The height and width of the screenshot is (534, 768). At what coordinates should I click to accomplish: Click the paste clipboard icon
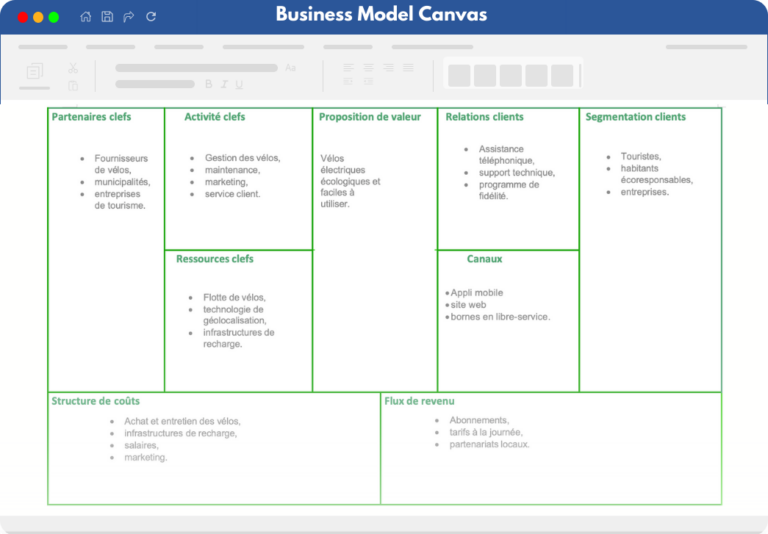click(x=73, y=86)
